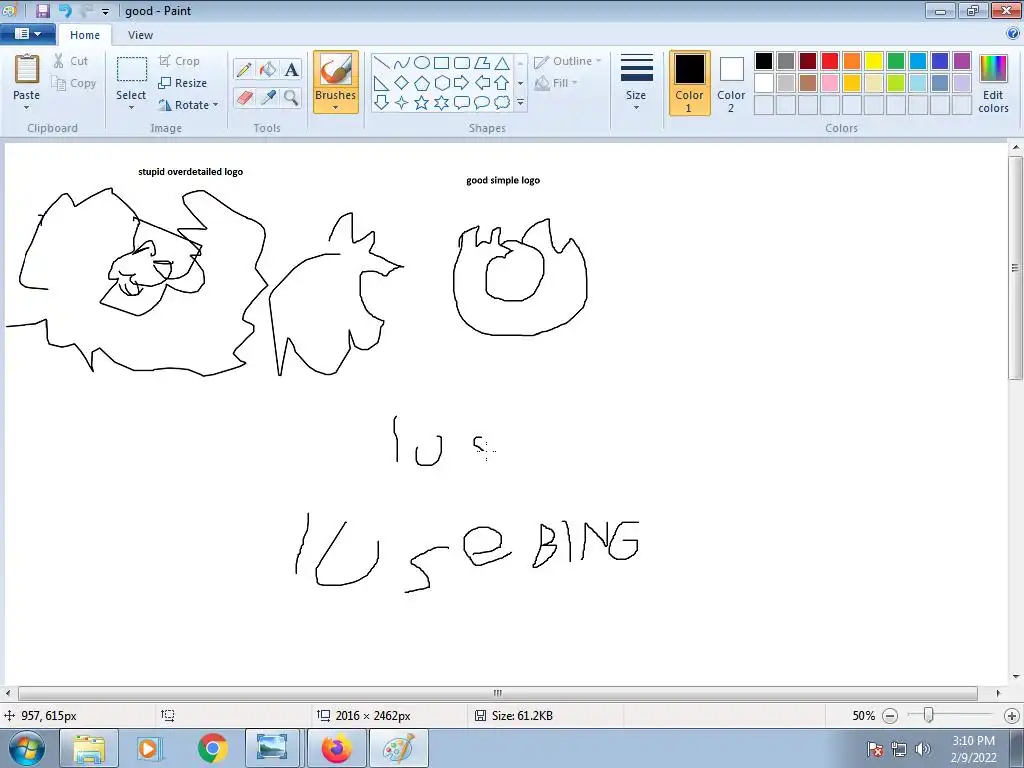Image resolution: width=1024 pixels, height=768 pixels.
Task: Click the Paste clipboard icon
Action: tap(27, 69)
